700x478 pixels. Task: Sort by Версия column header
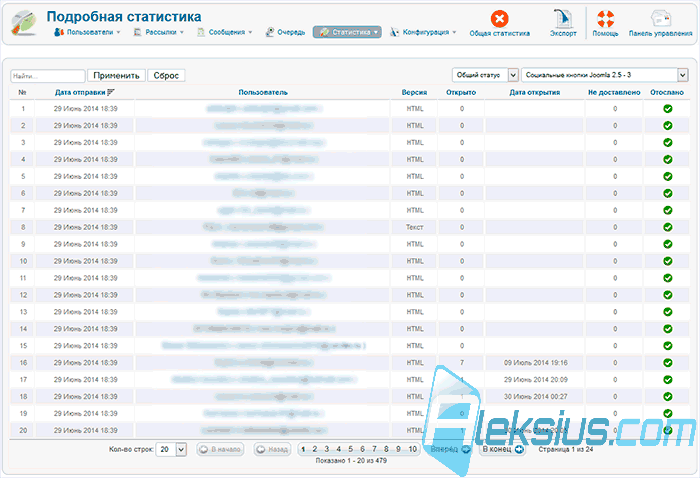pos(414,92)
